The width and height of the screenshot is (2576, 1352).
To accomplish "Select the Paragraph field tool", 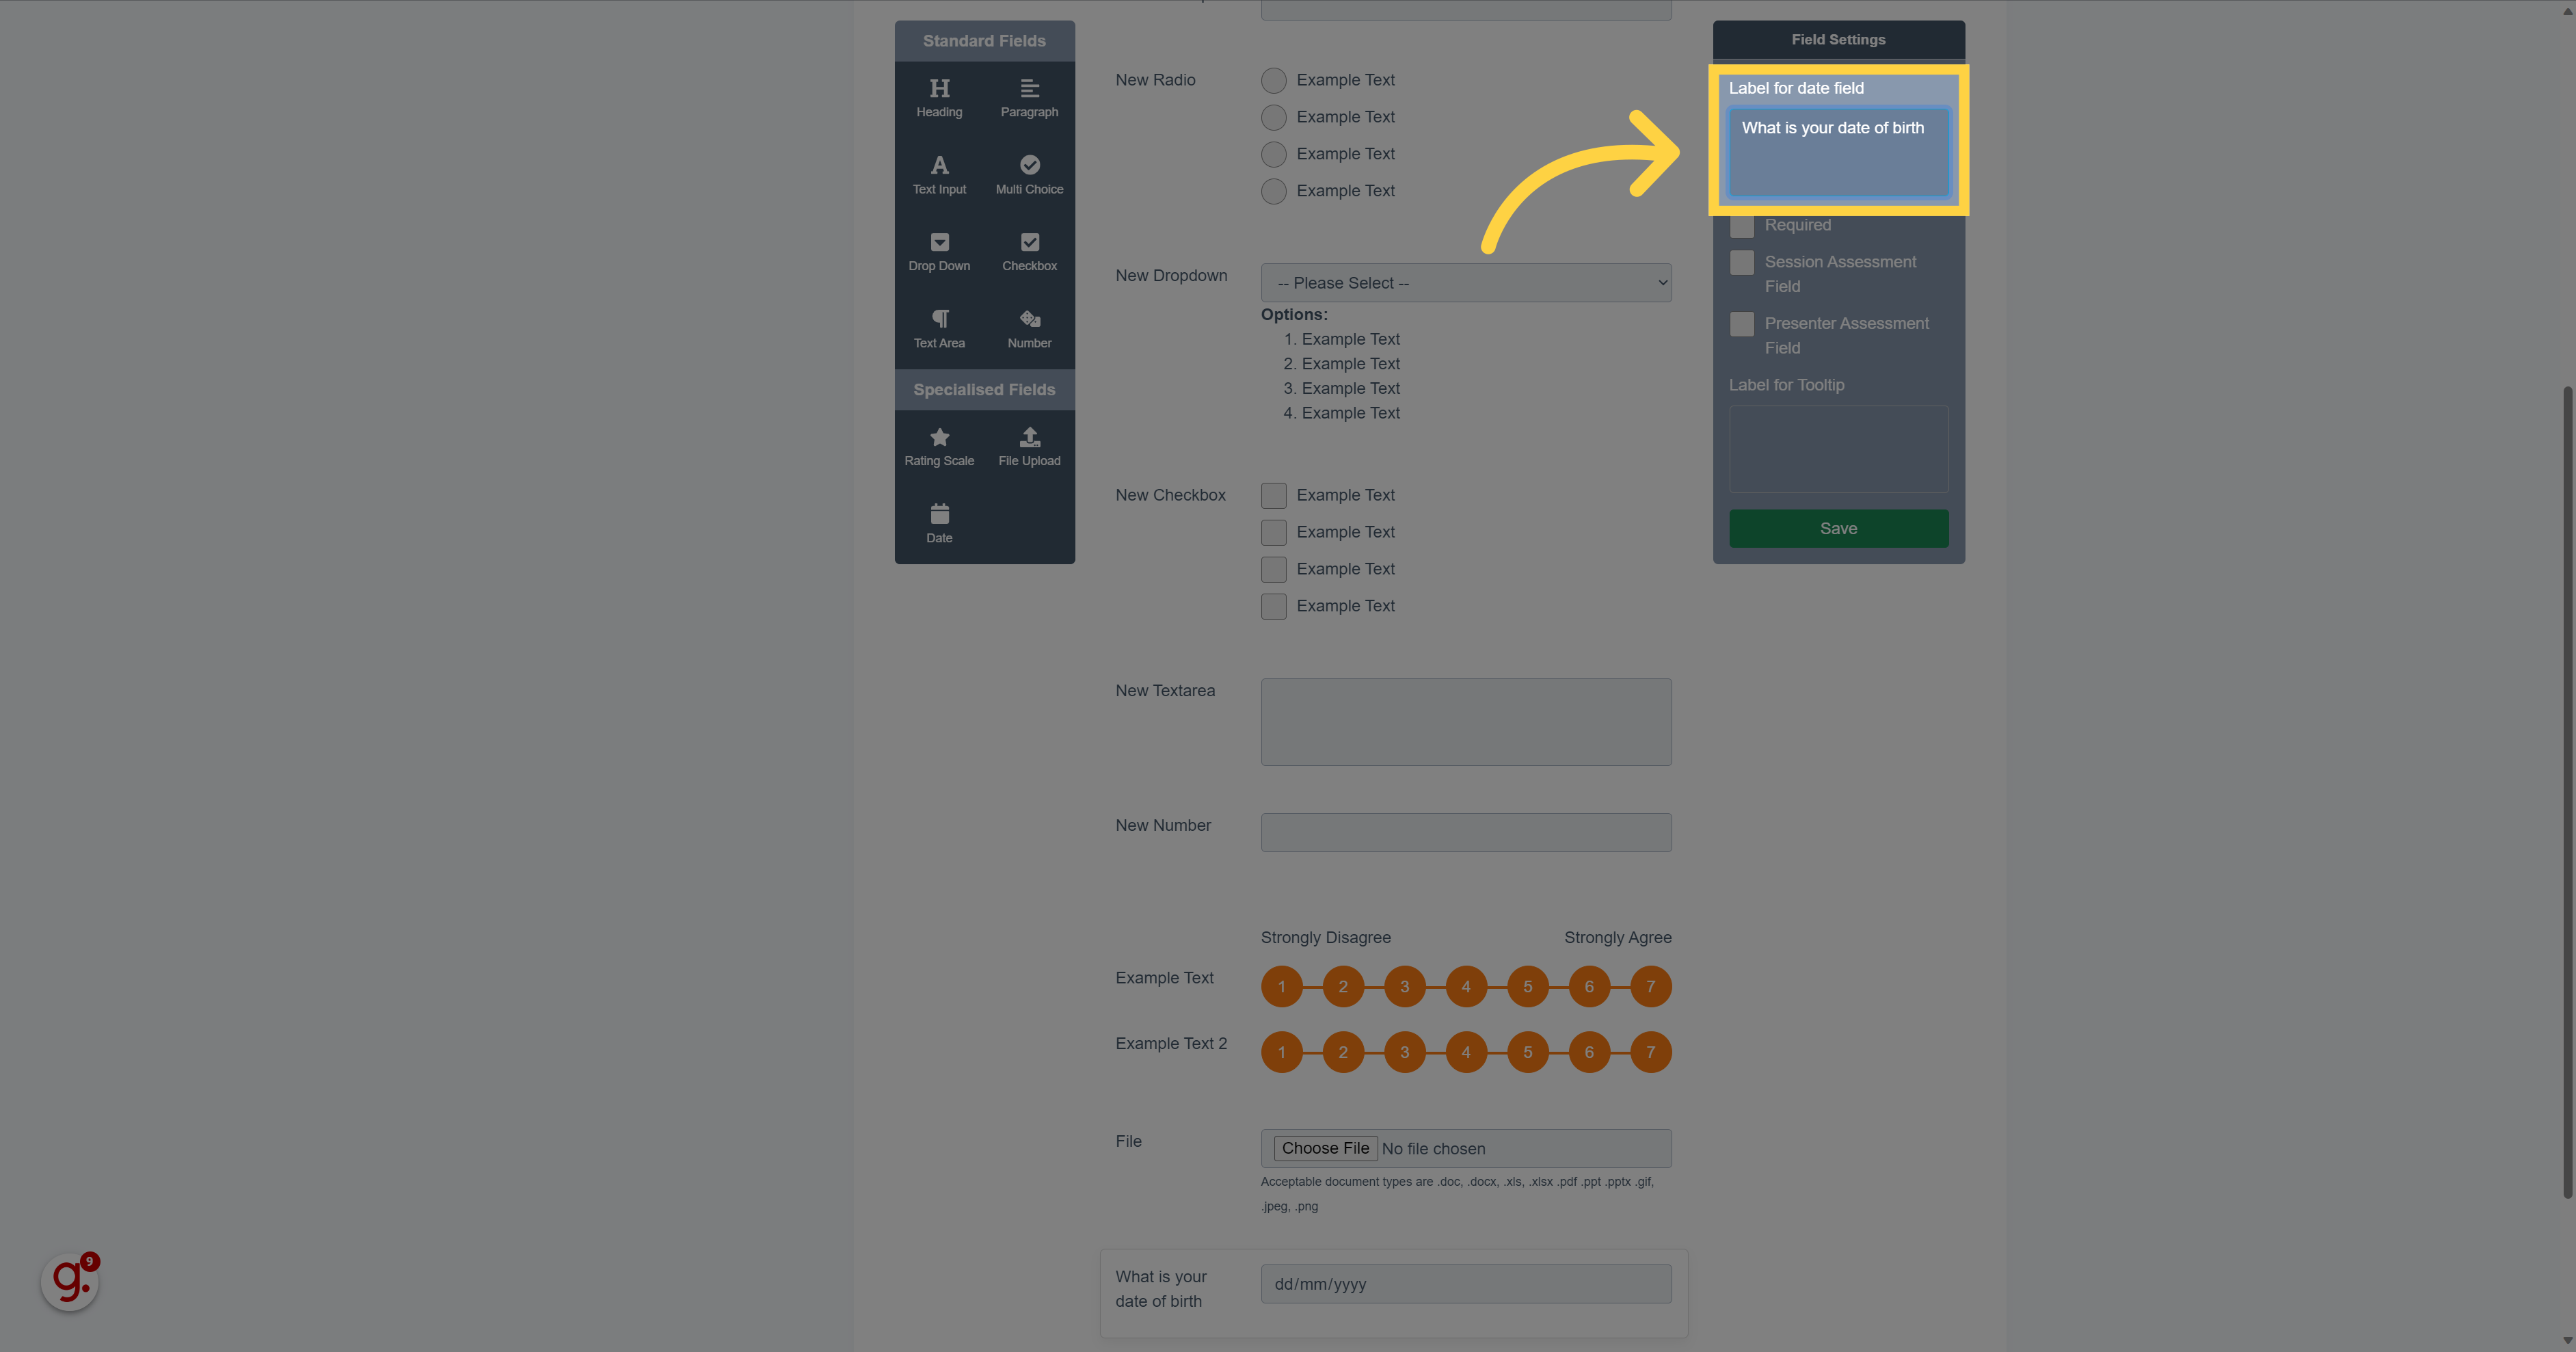I will point(1029,97).
